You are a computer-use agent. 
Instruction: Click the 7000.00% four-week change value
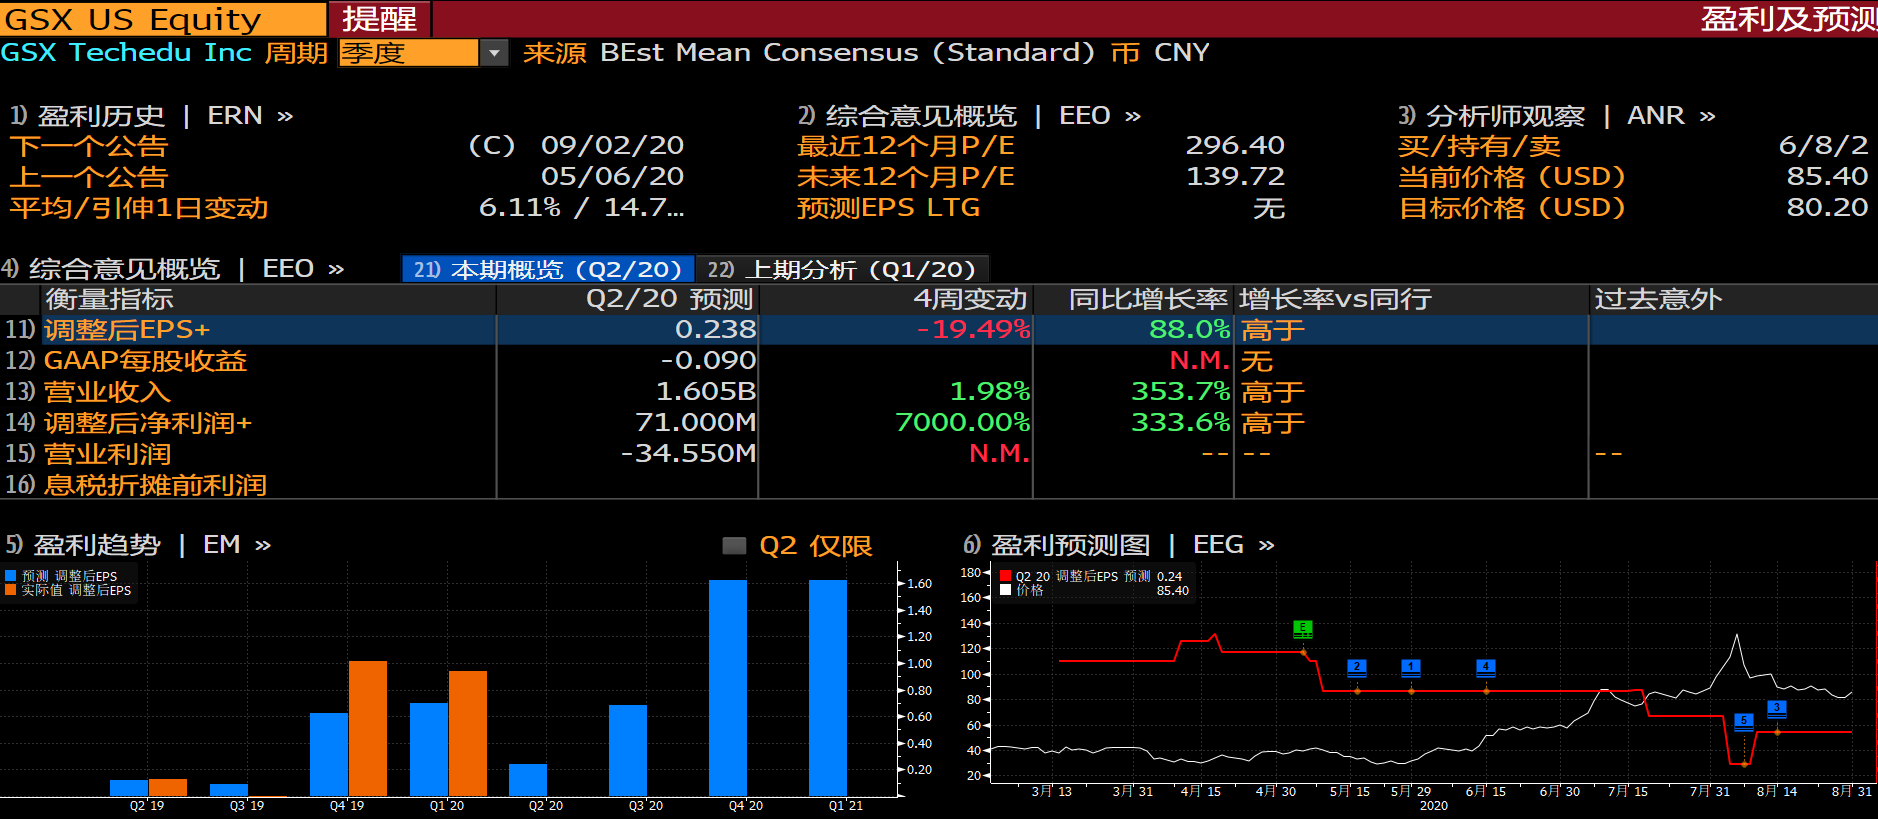(x=962, y=423)
